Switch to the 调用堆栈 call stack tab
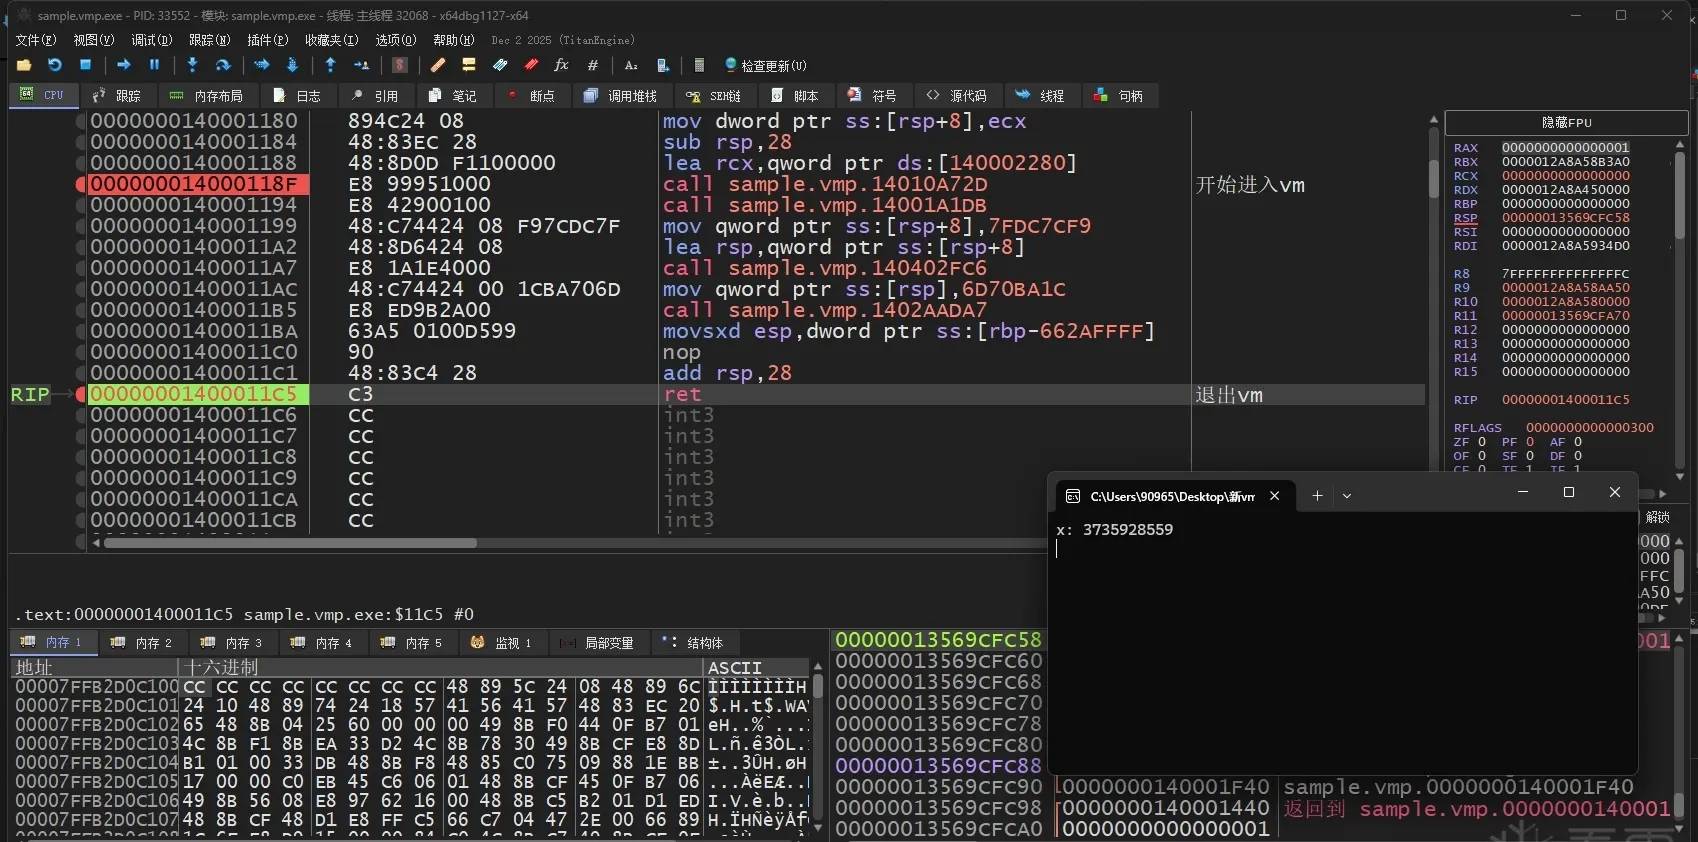The height and width of the screenshot is (842, 1698). pyautogui.click(x=620, y=96)
